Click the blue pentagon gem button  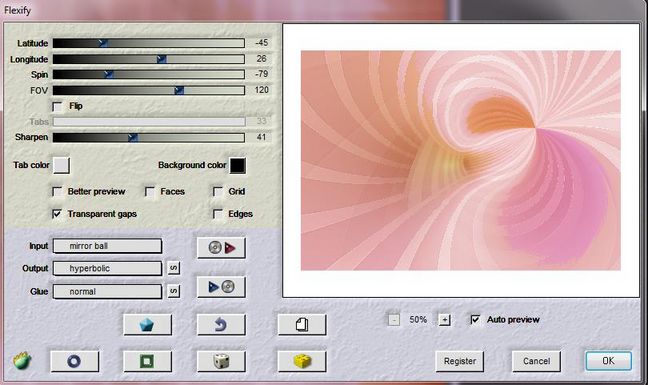[x=147, y=325]
